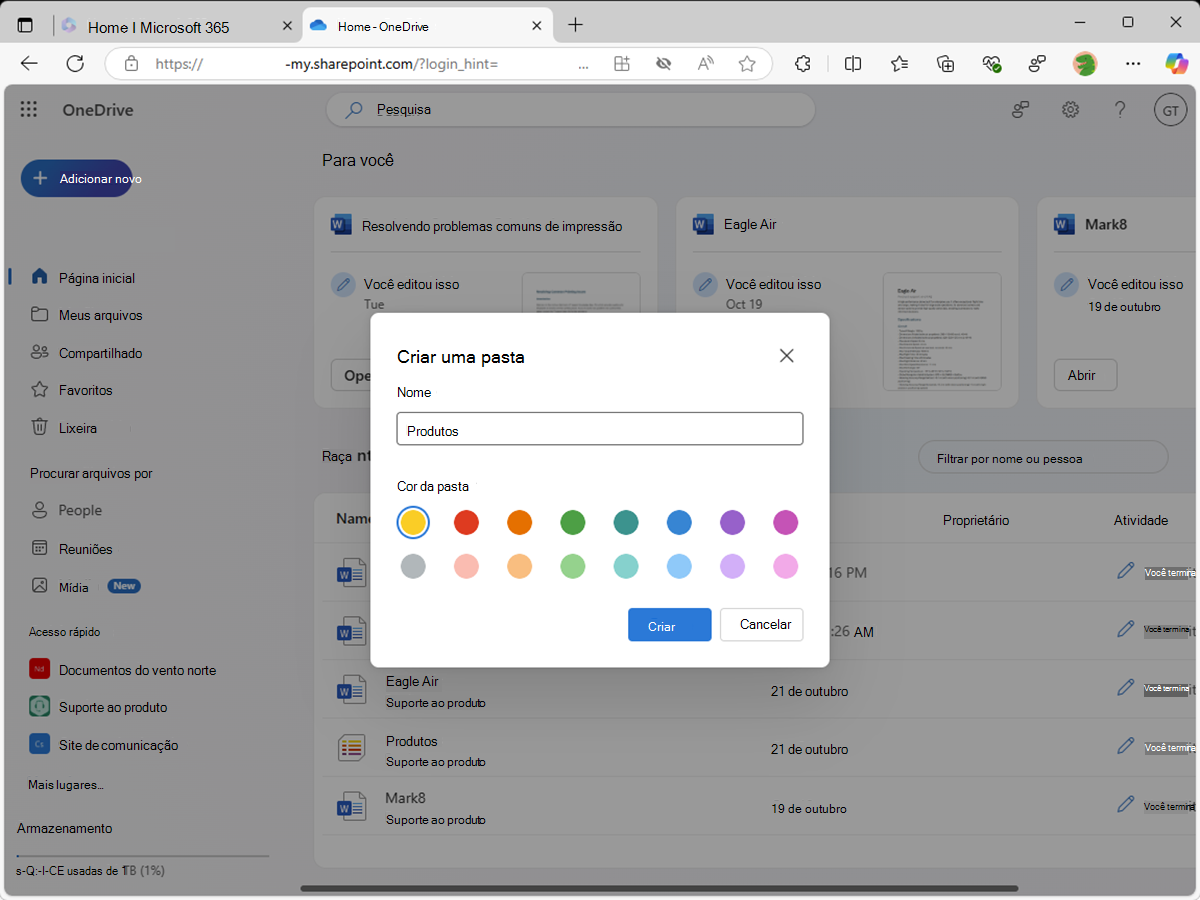Click the Cancelar button
Screen dimensions: 1200x900
[762, 625]
